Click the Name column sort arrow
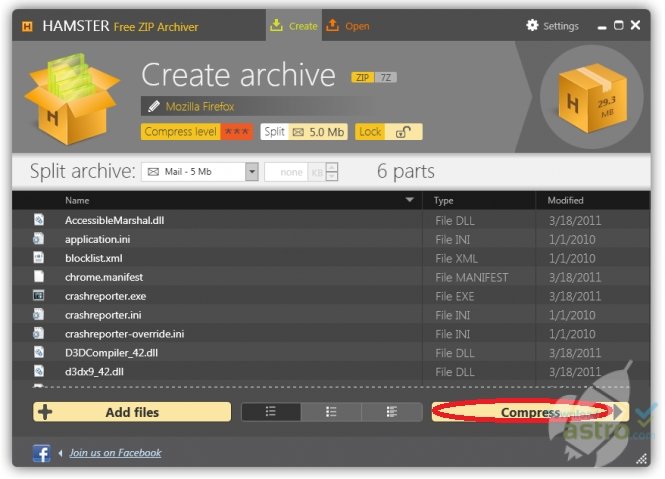The width and height of the screenshot is (665, 479). (x=409, y=201)
